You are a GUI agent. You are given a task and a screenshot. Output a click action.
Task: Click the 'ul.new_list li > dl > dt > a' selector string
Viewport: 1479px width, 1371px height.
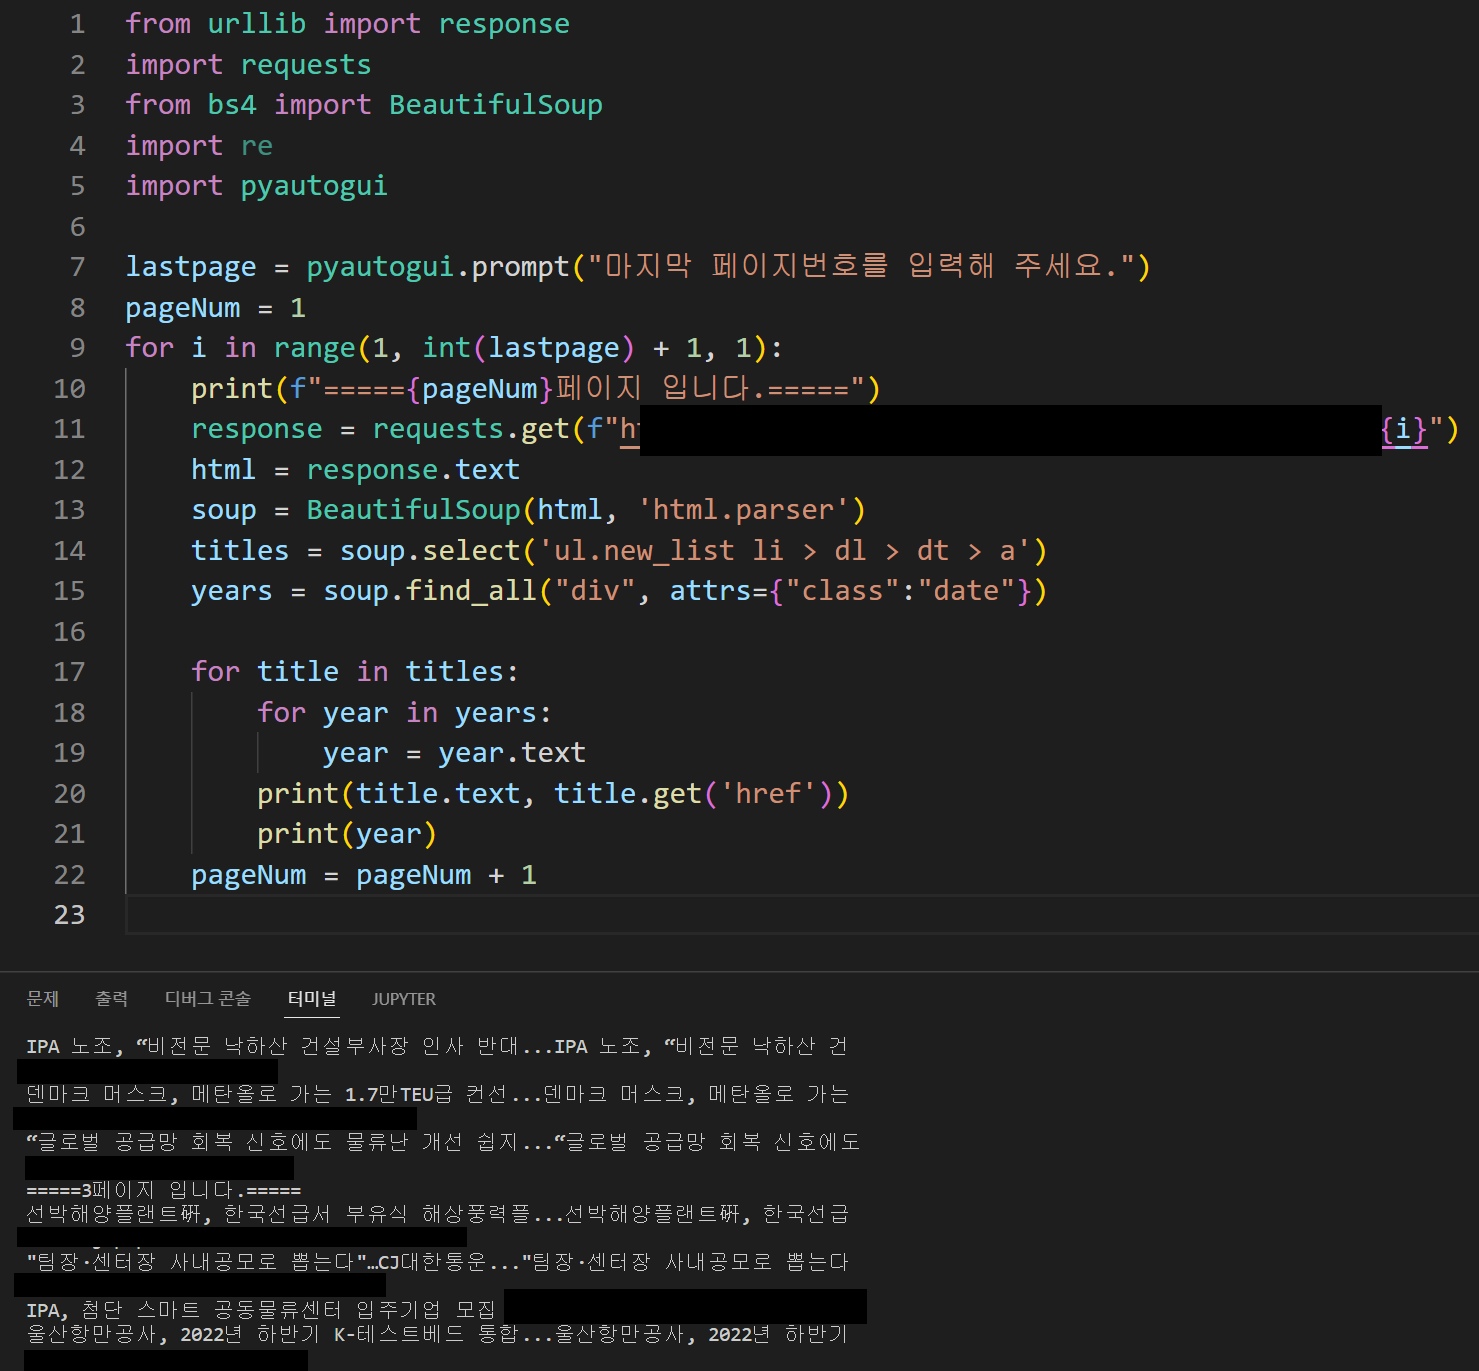[785, 551]
